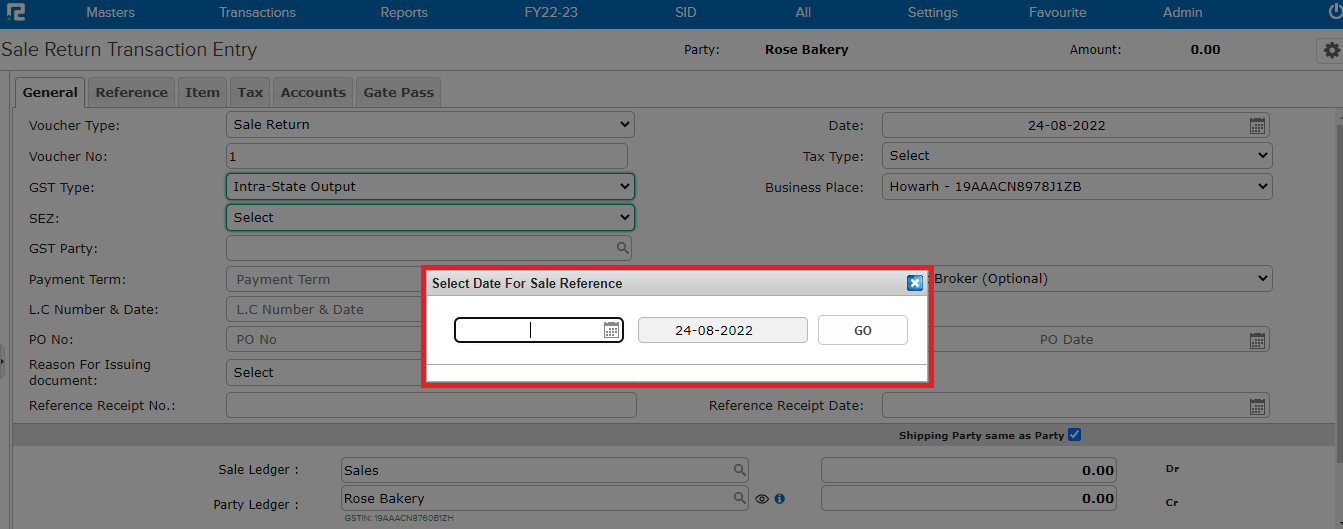Screen dimensions: 1343x529
Task: Toggle Shipping Party same as Party checkbox
Action: tap(1074, 435)
